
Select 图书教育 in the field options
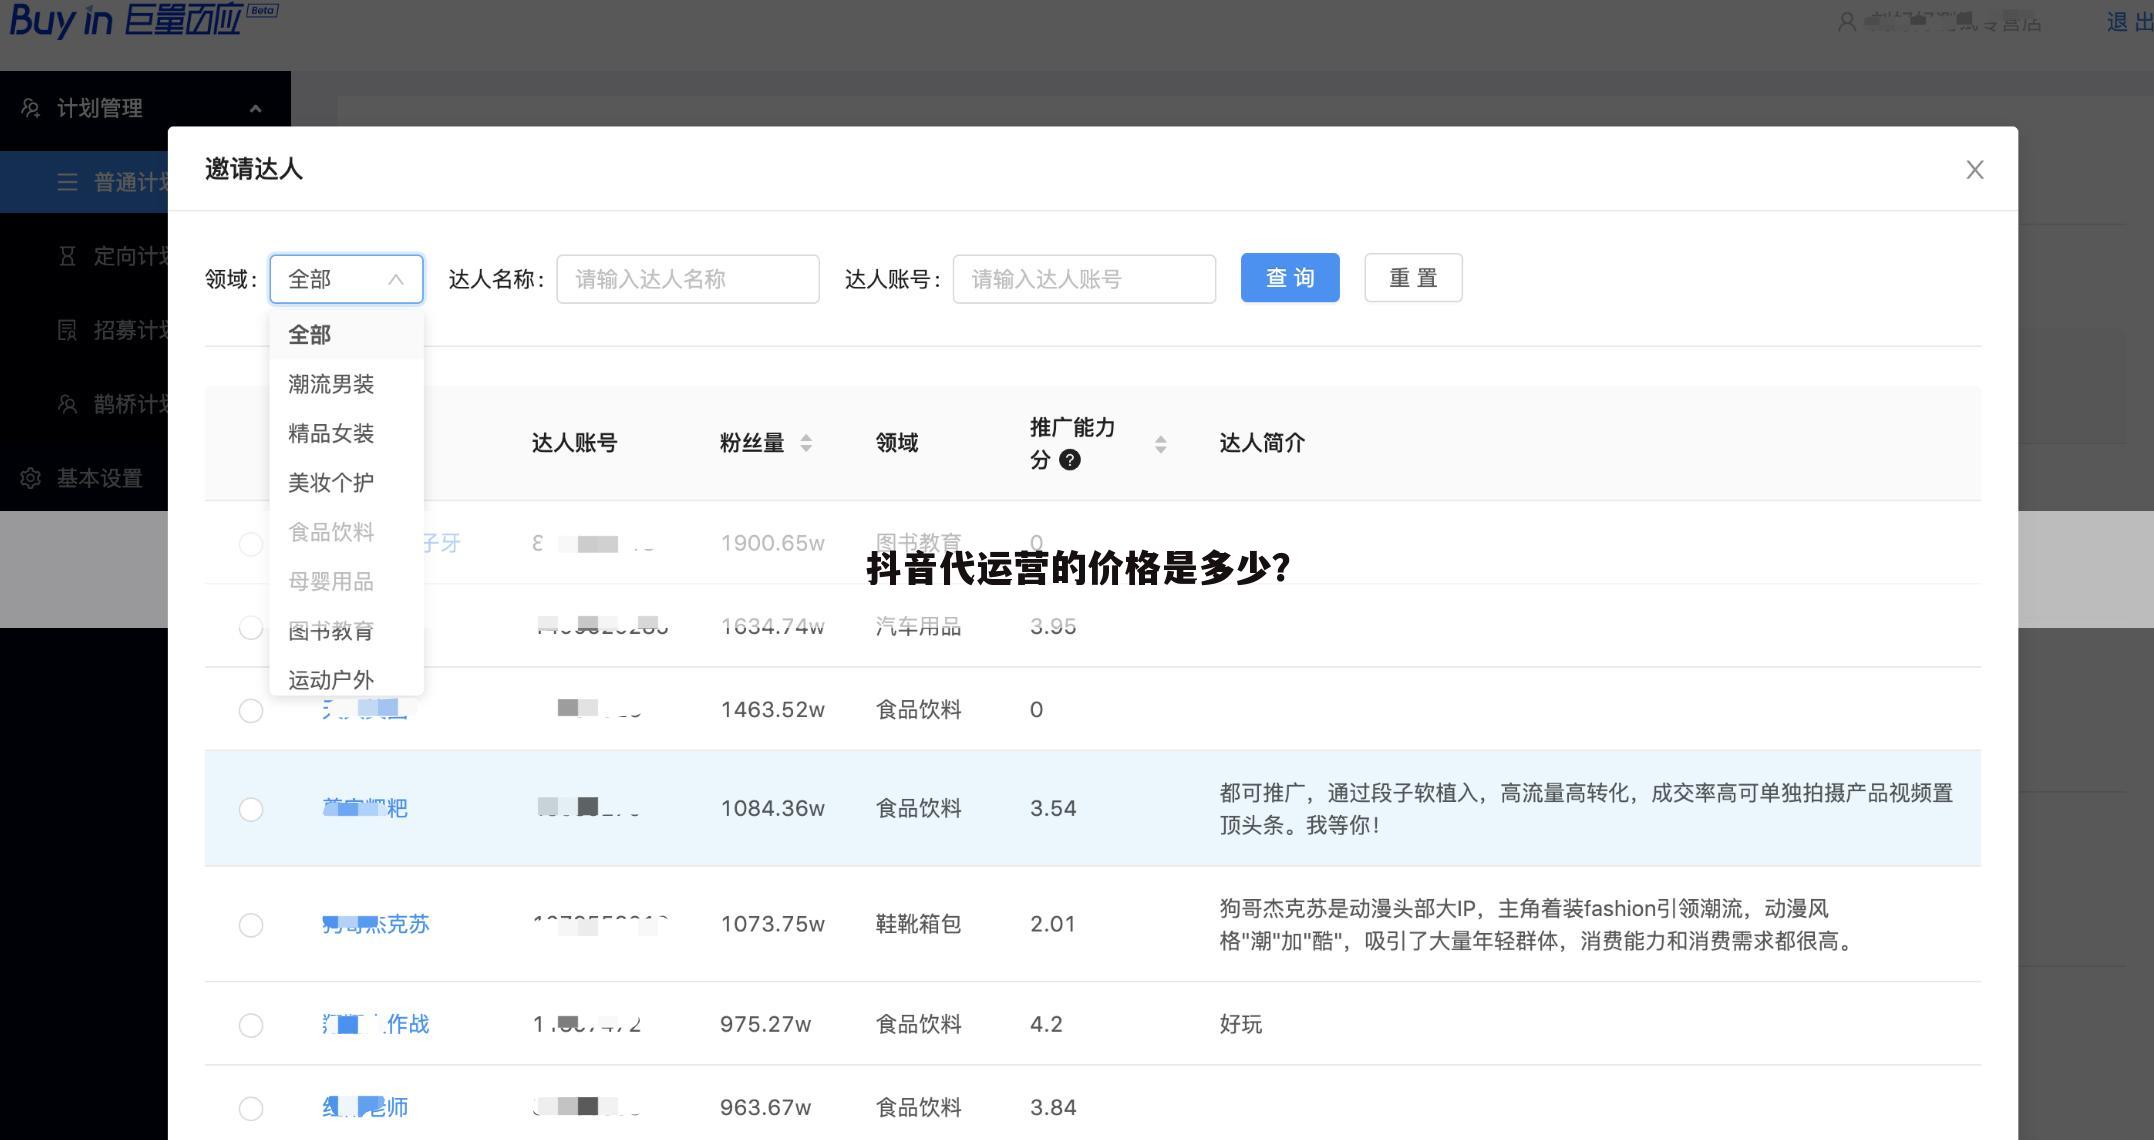(x=332, y=630)
